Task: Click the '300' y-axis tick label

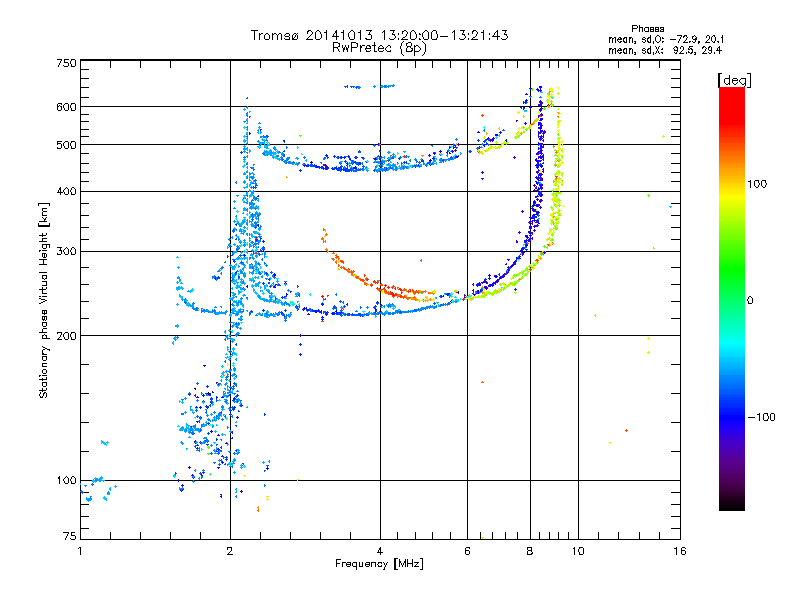Action: coord(67,251)
